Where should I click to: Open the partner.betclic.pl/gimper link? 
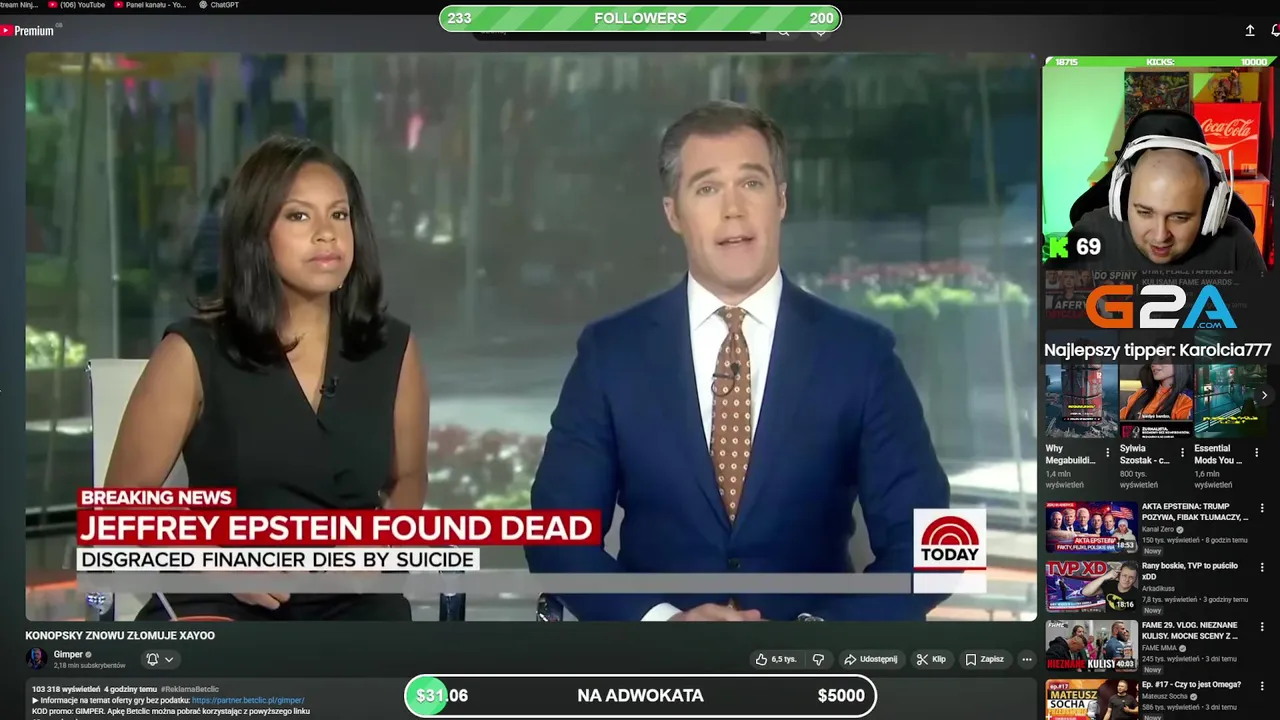(x=248, y=701)
